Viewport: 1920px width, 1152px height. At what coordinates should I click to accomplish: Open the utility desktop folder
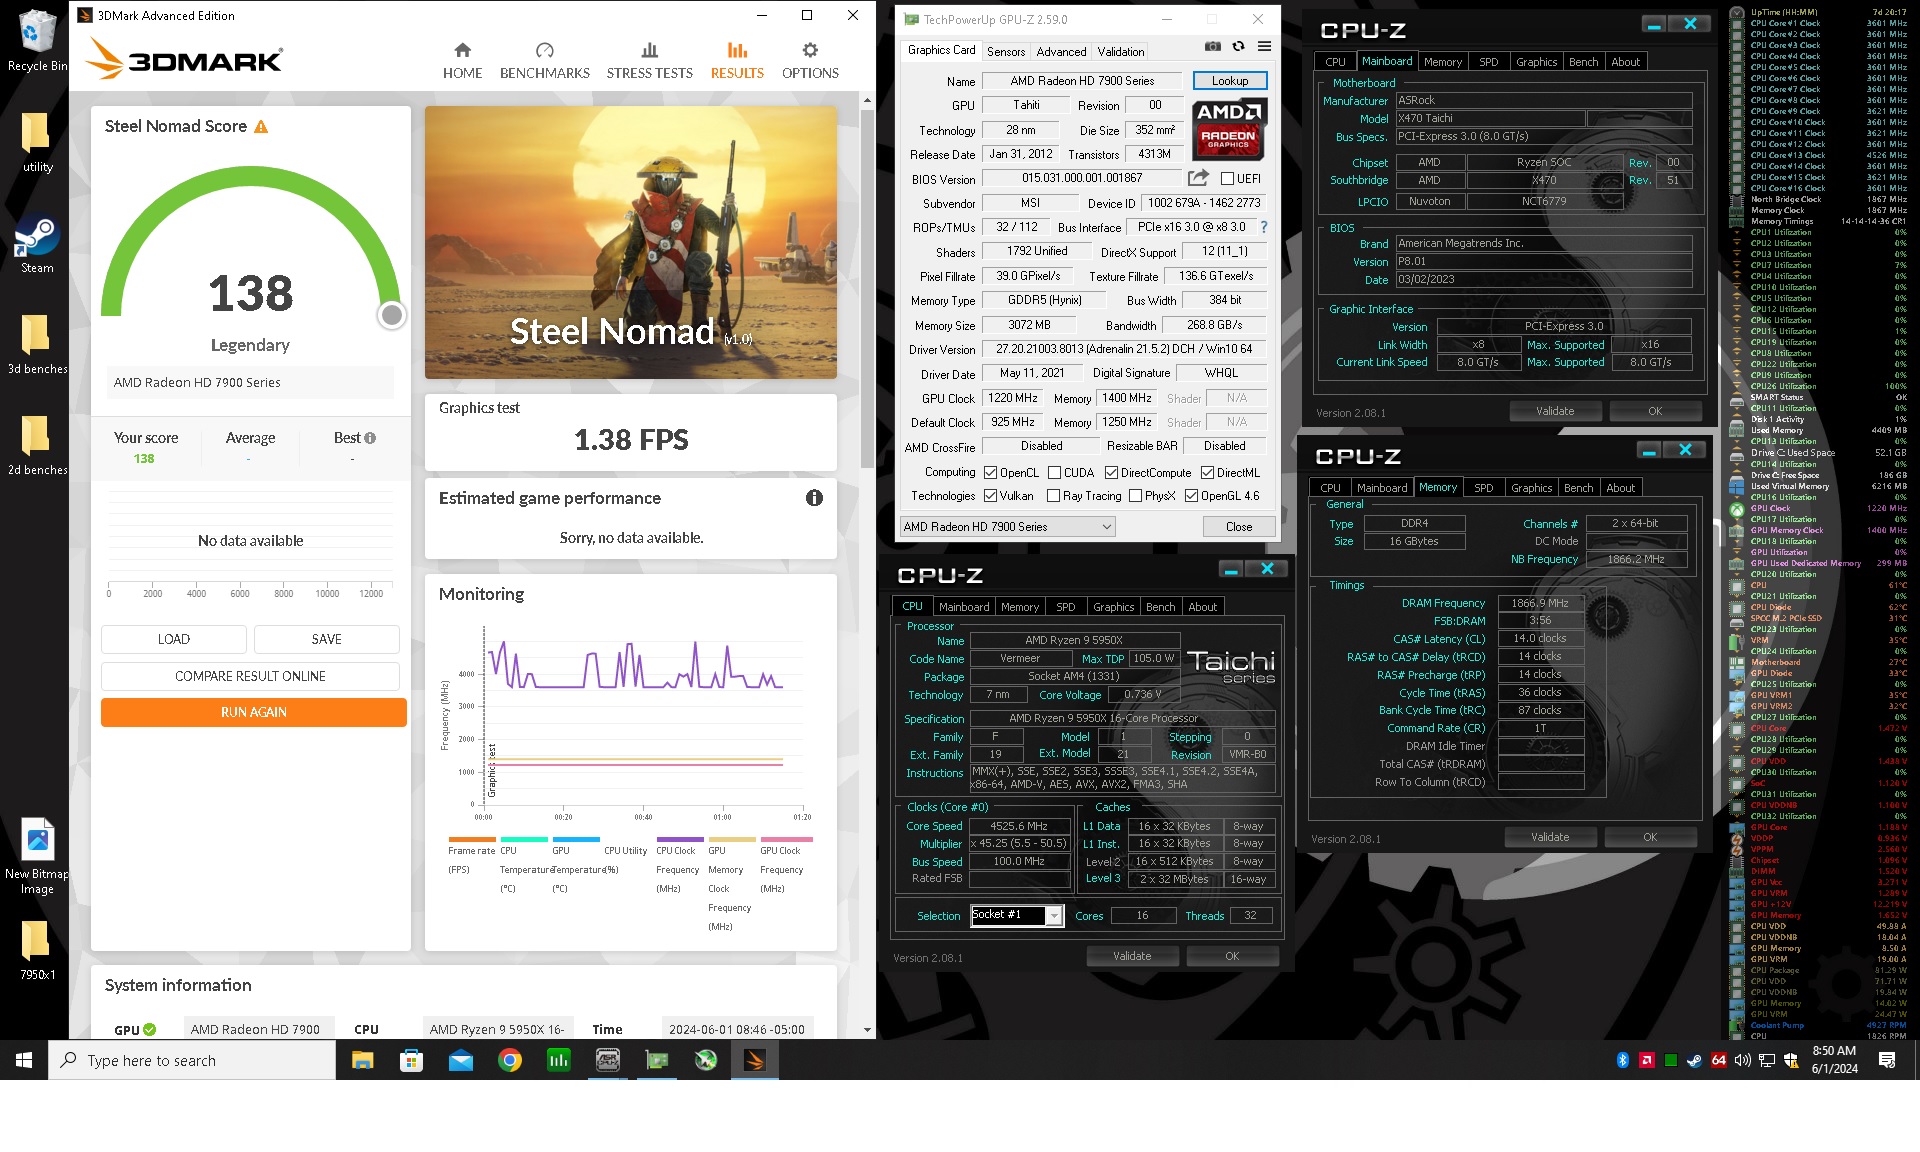[37, 142]
